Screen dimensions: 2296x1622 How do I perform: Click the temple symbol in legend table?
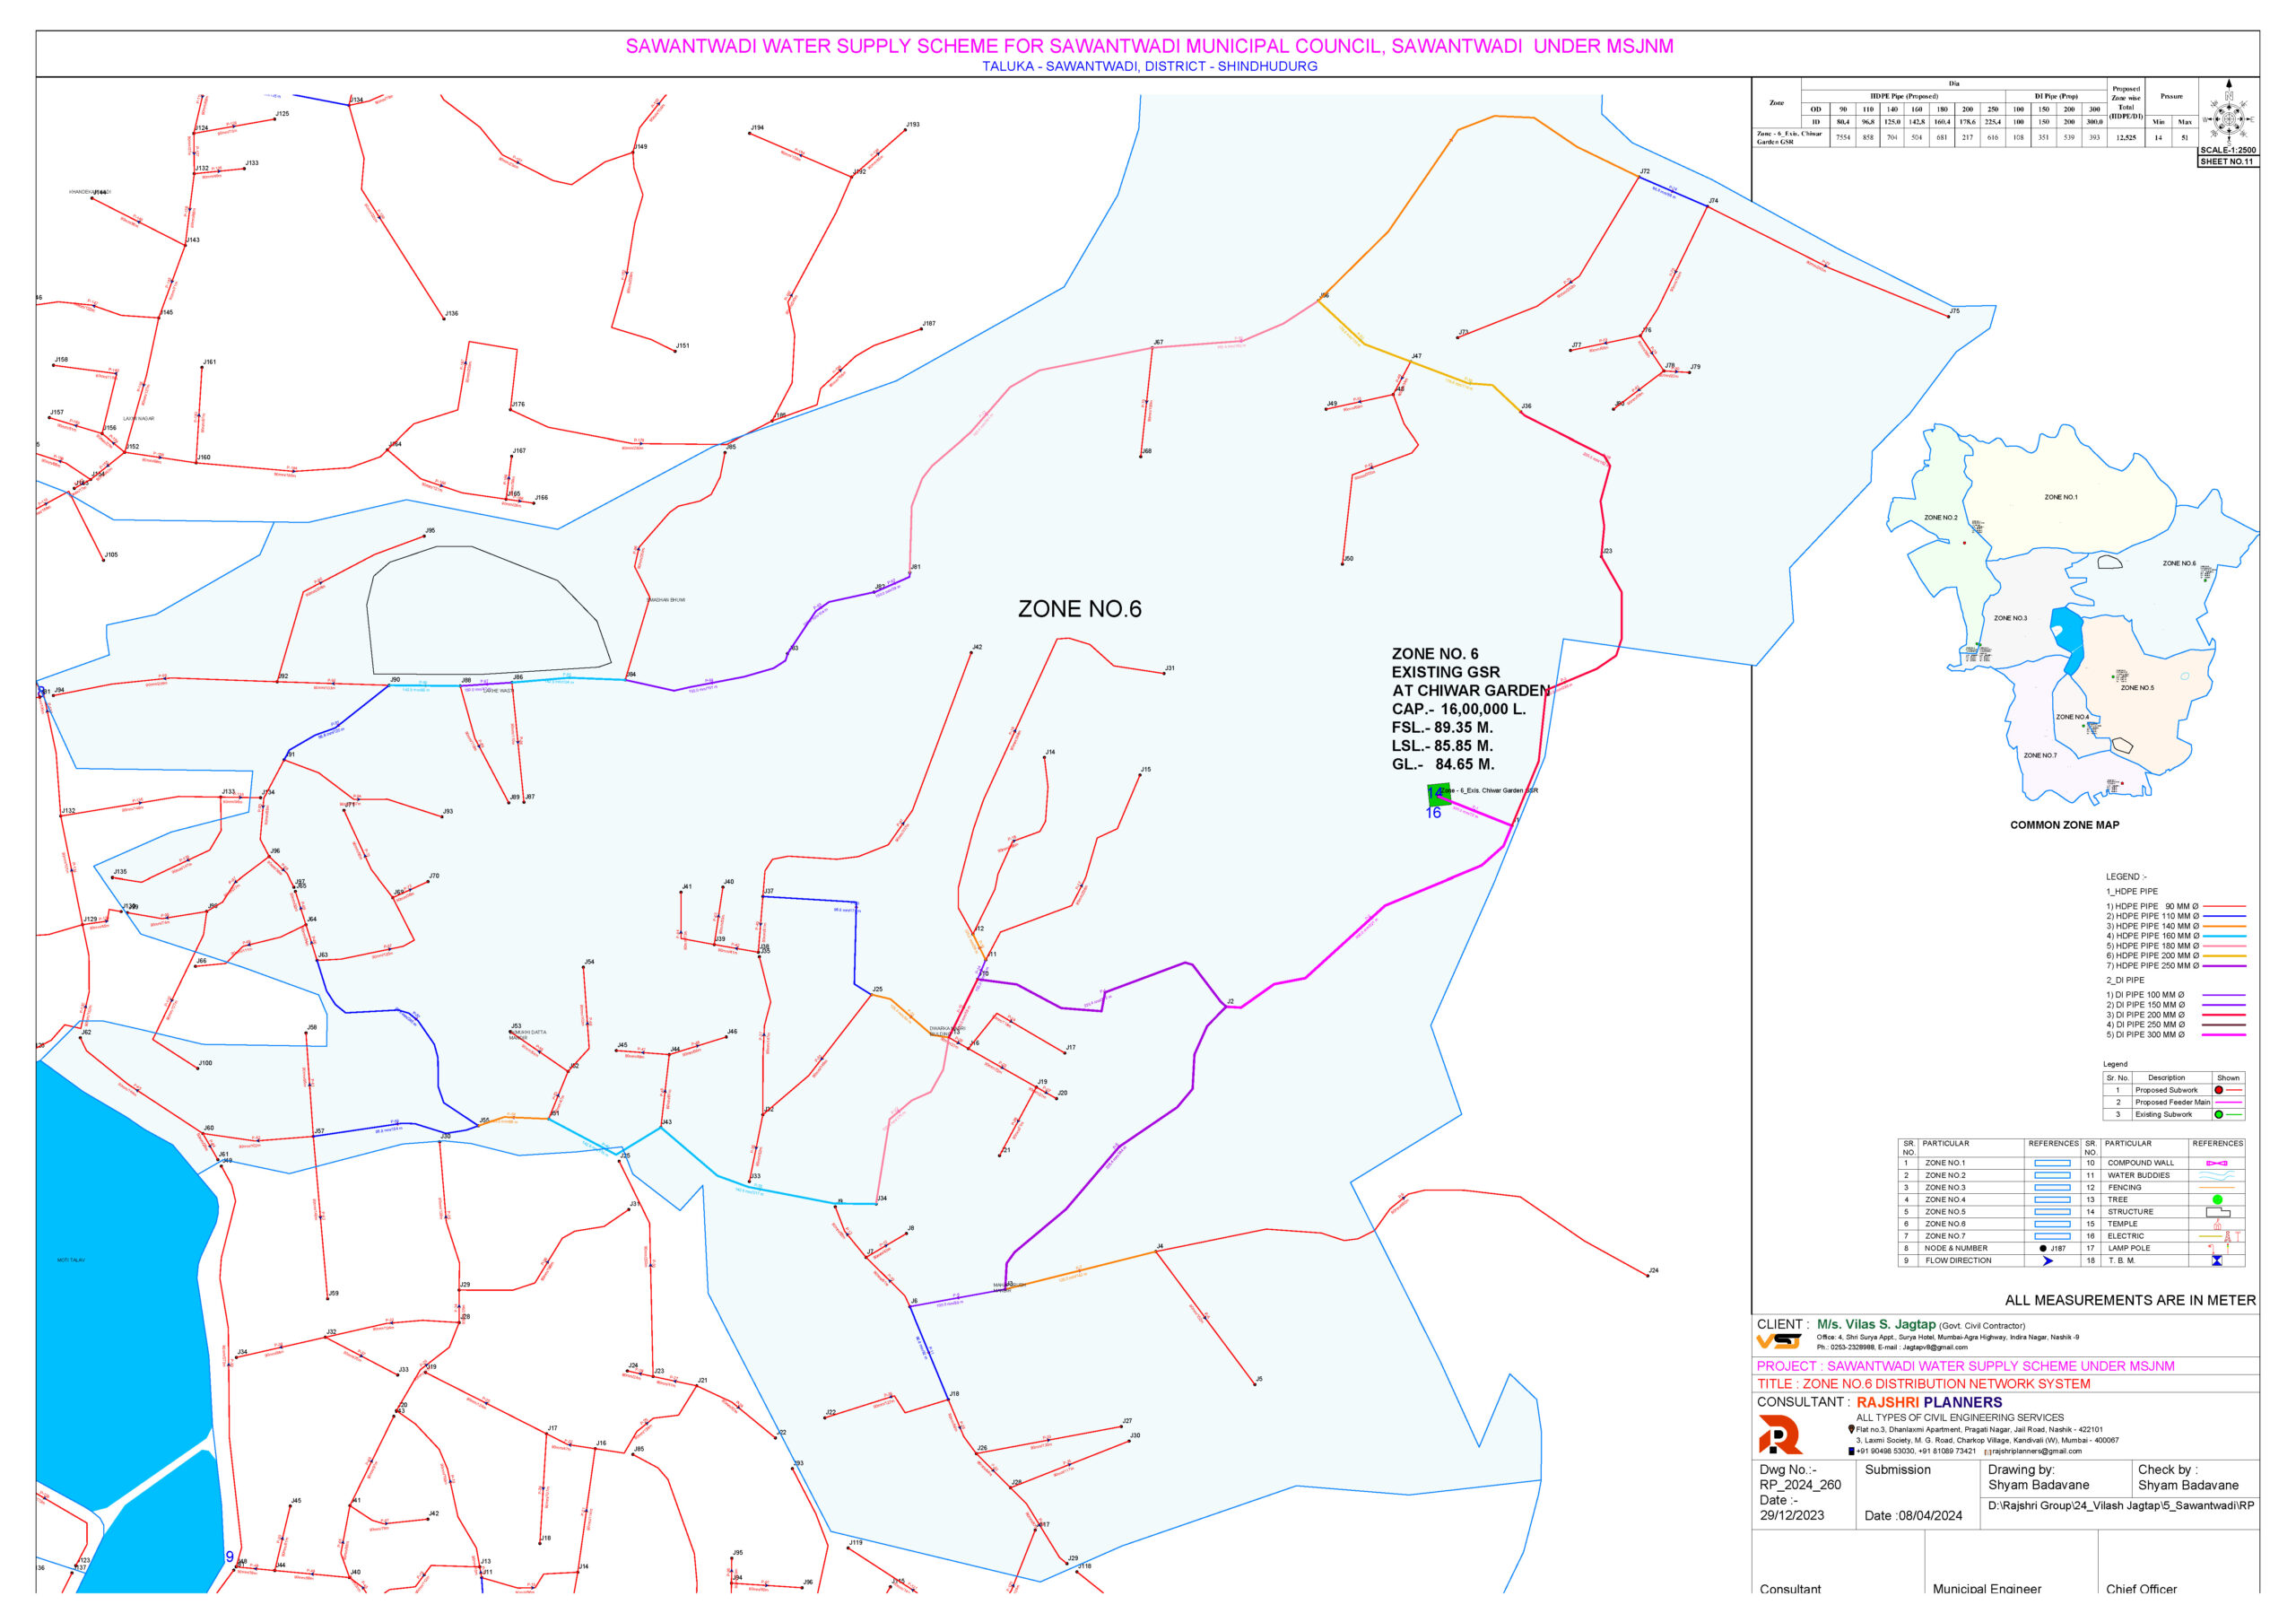[2217, 1224]
